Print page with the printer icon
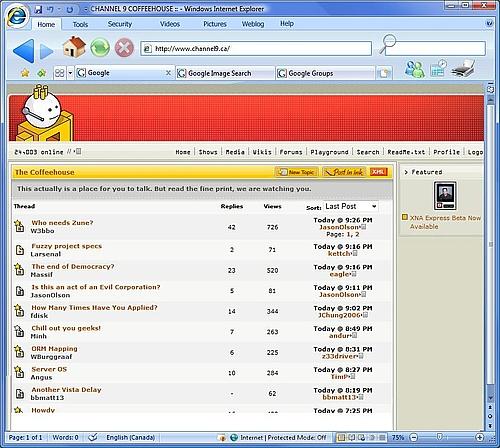Image resolution: width=500 pixels, height=448 pixels. point(463,68)
